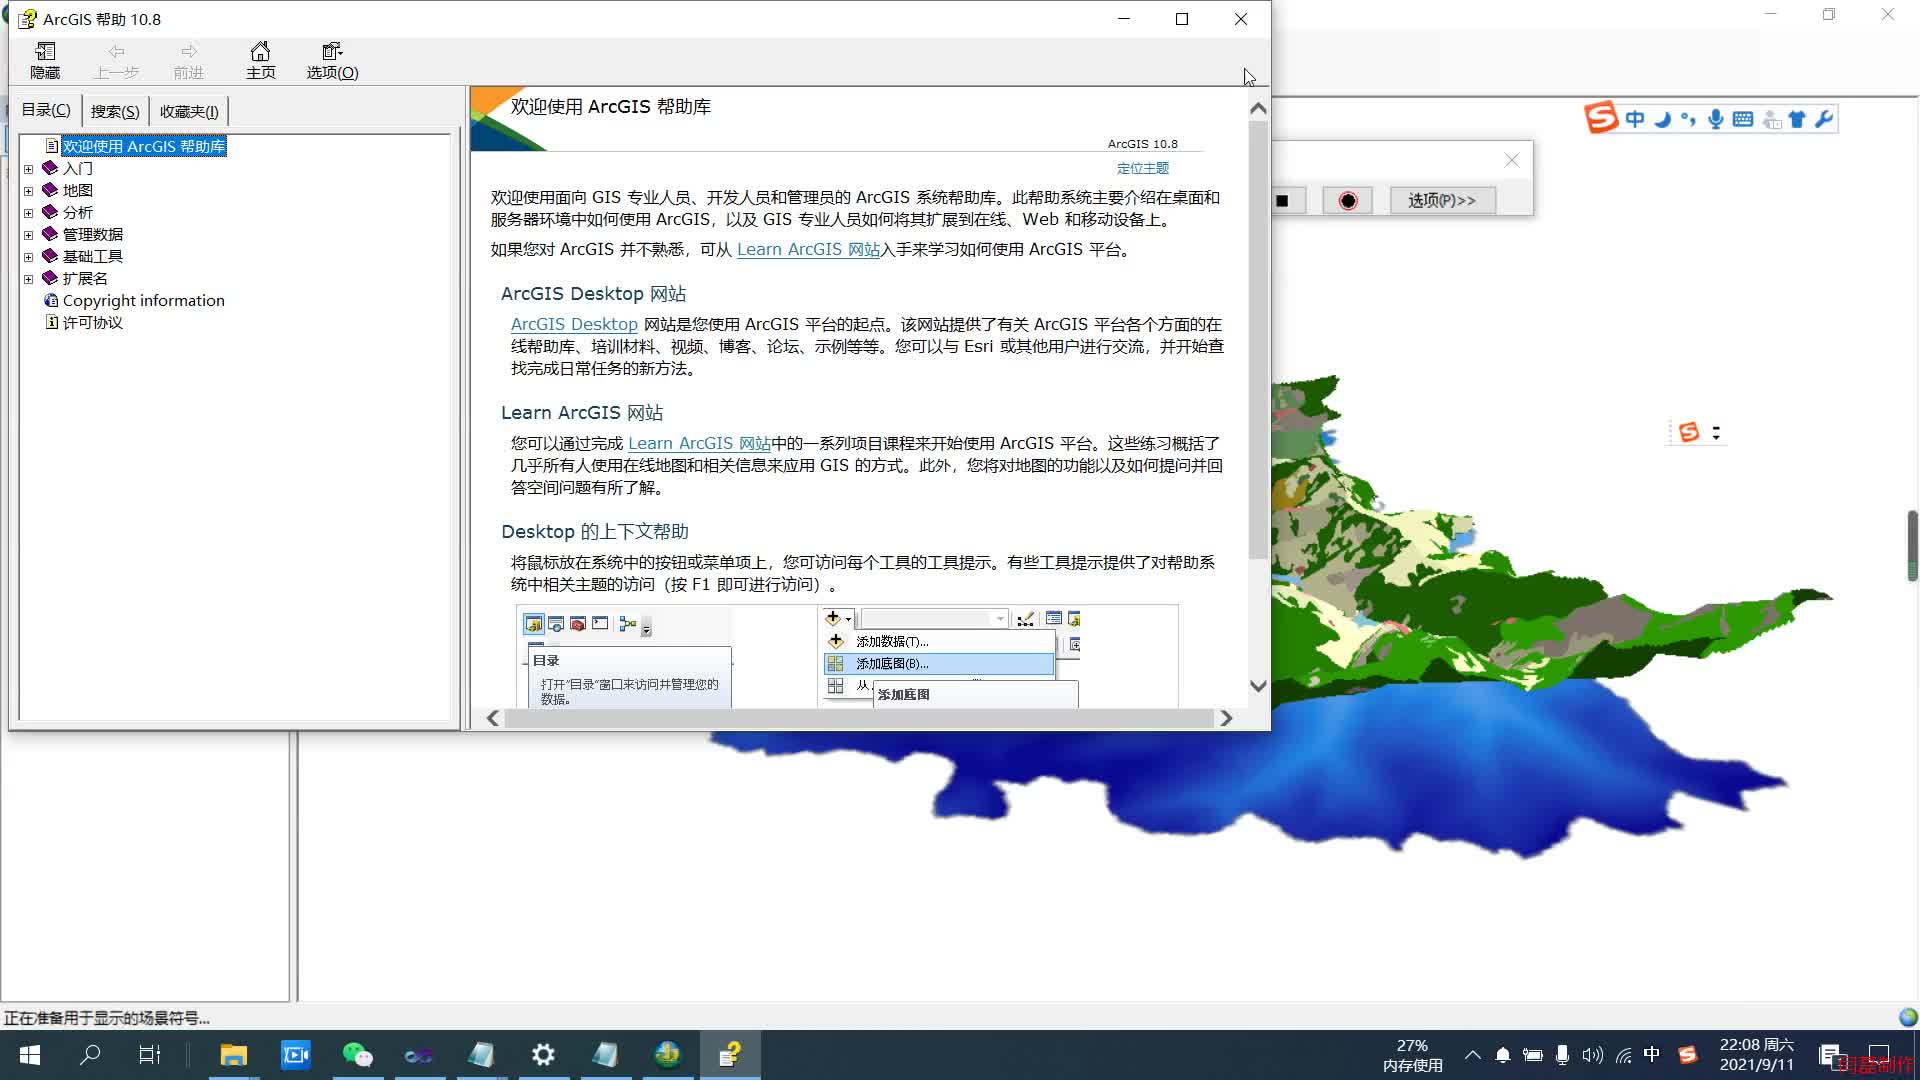Click the 上一步 back navigation icon
1920x1080 pixels.
117,58
